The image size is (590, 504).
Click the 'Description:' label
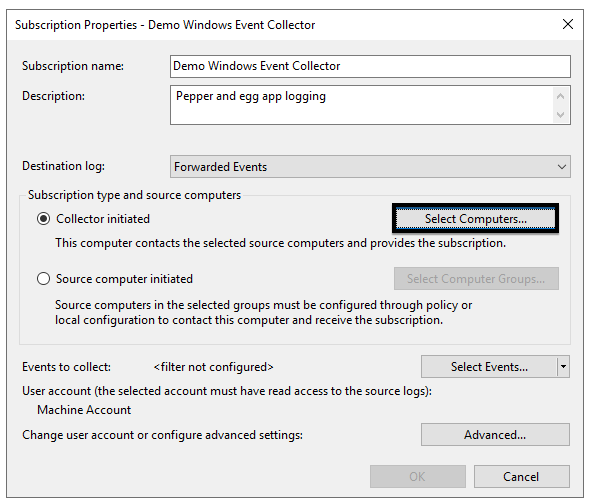pos(53,96)
